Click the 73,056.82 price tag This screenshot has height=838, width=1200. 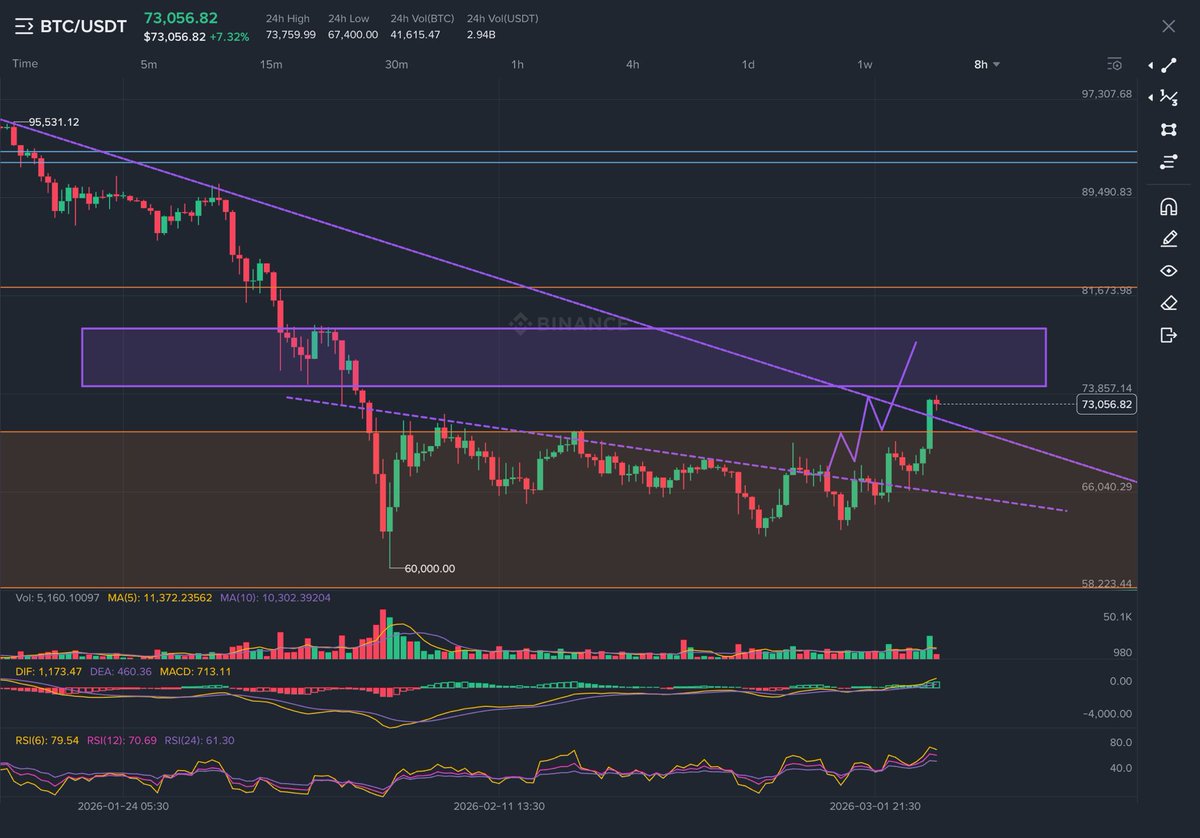pos(1106,404)
